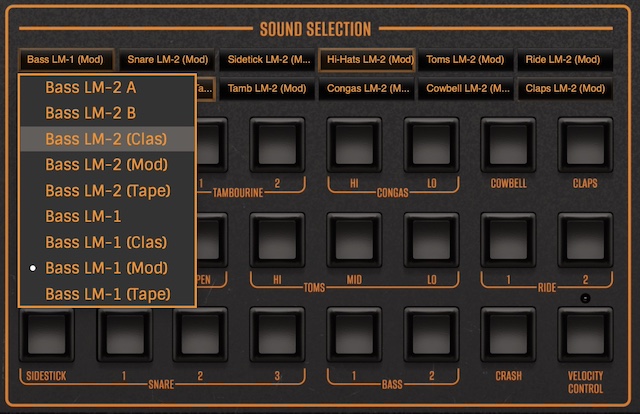
Task: Open the Toms LM-2 (Mod) dropdown
Action: [x=465, y=60]
